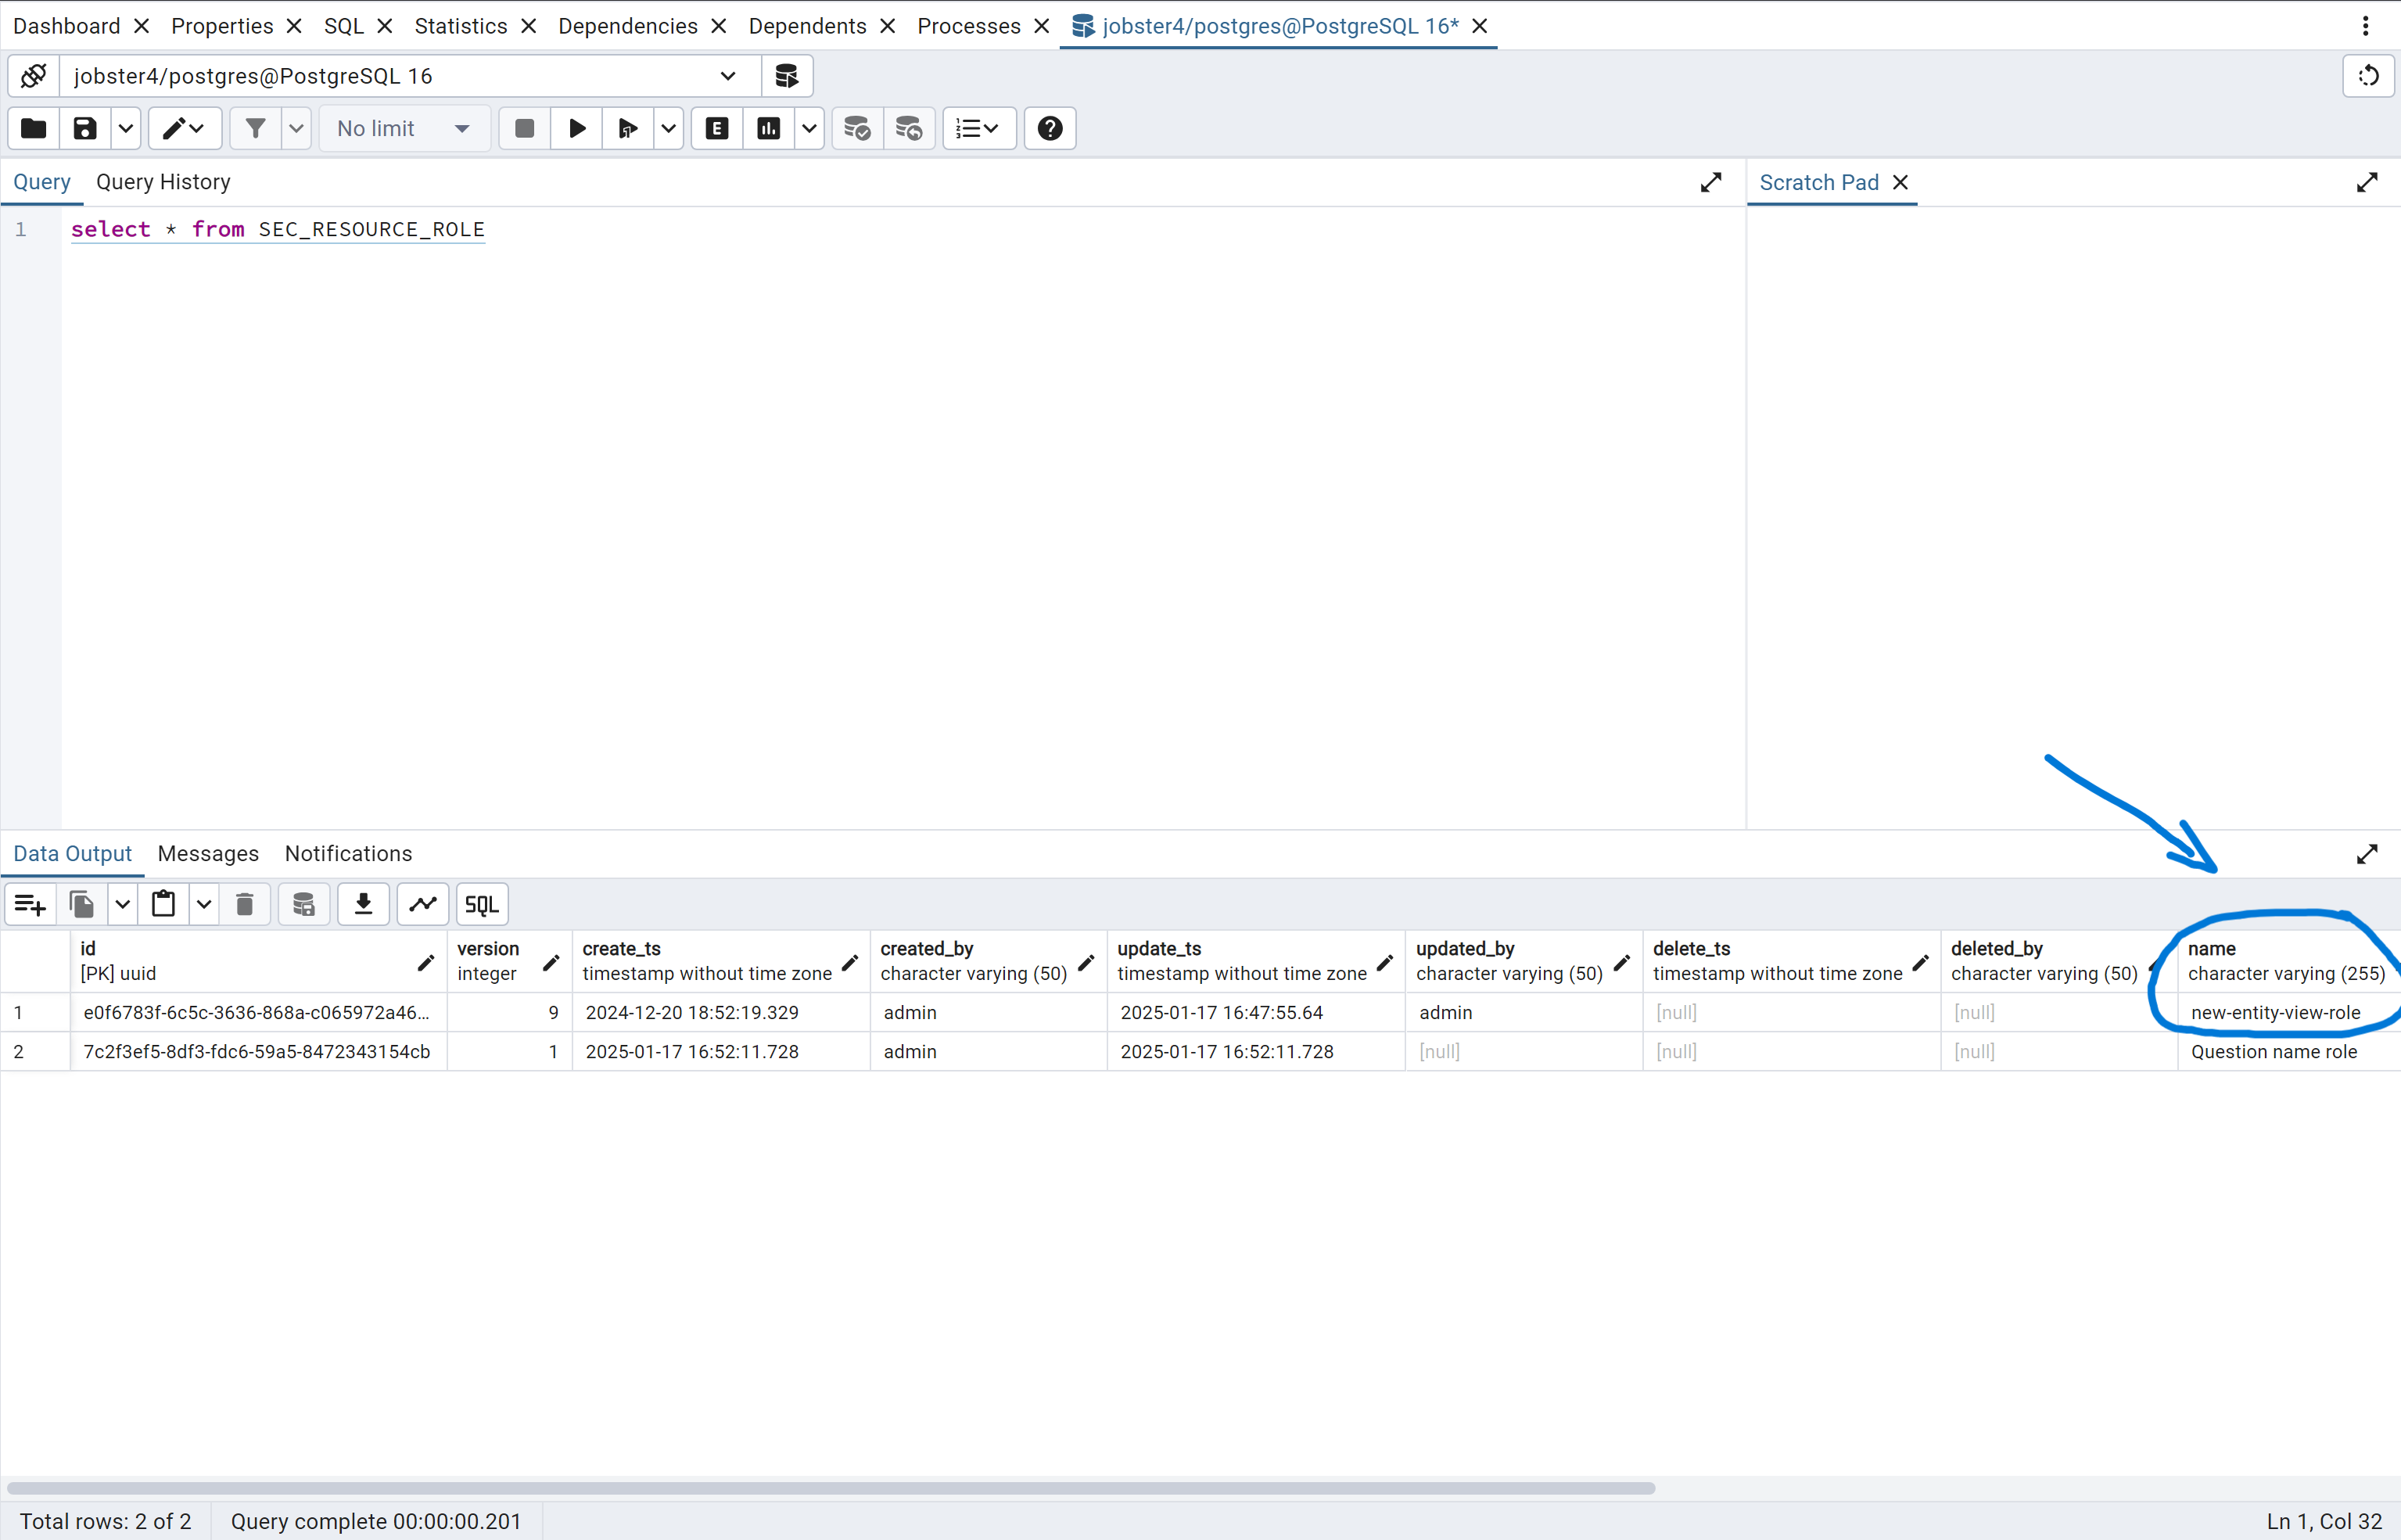
Task: Click the new-entity-view-role cell
Action: click(x=2290, y=1012)
